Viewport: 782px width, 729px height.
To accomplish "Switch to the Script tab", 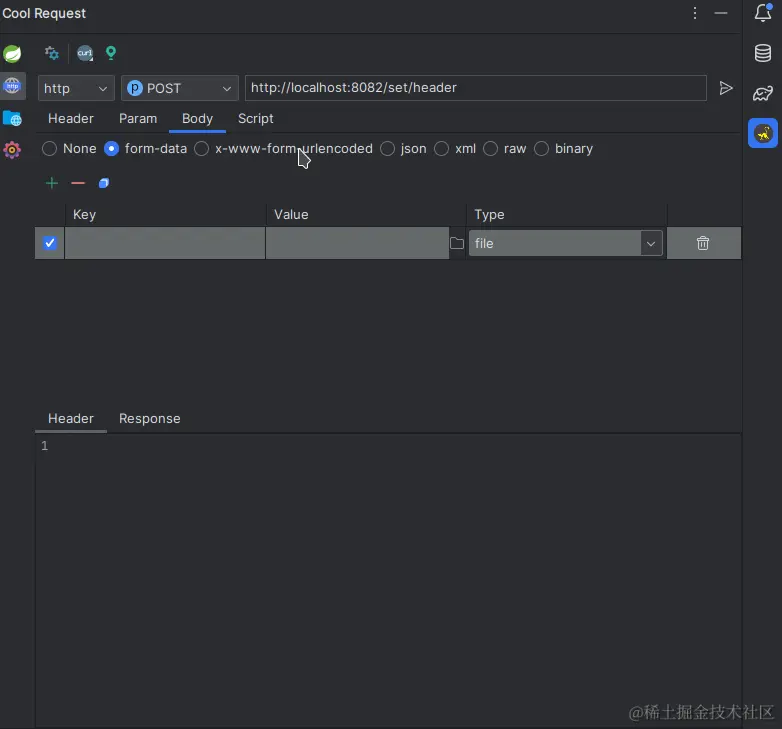I will click(256, 119).
